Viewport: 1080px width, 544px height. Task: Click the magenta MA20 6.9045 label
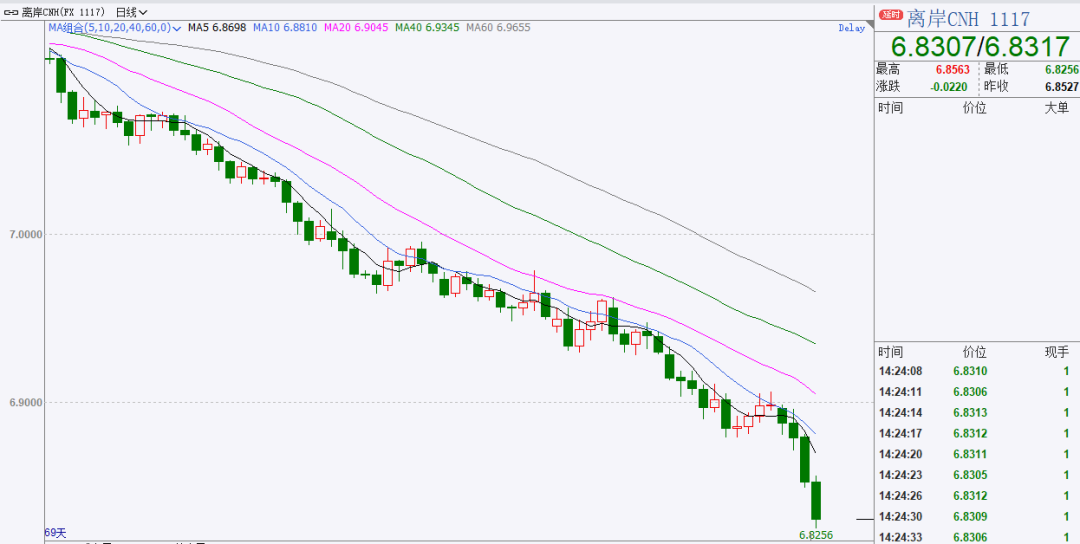pos(355,28)
